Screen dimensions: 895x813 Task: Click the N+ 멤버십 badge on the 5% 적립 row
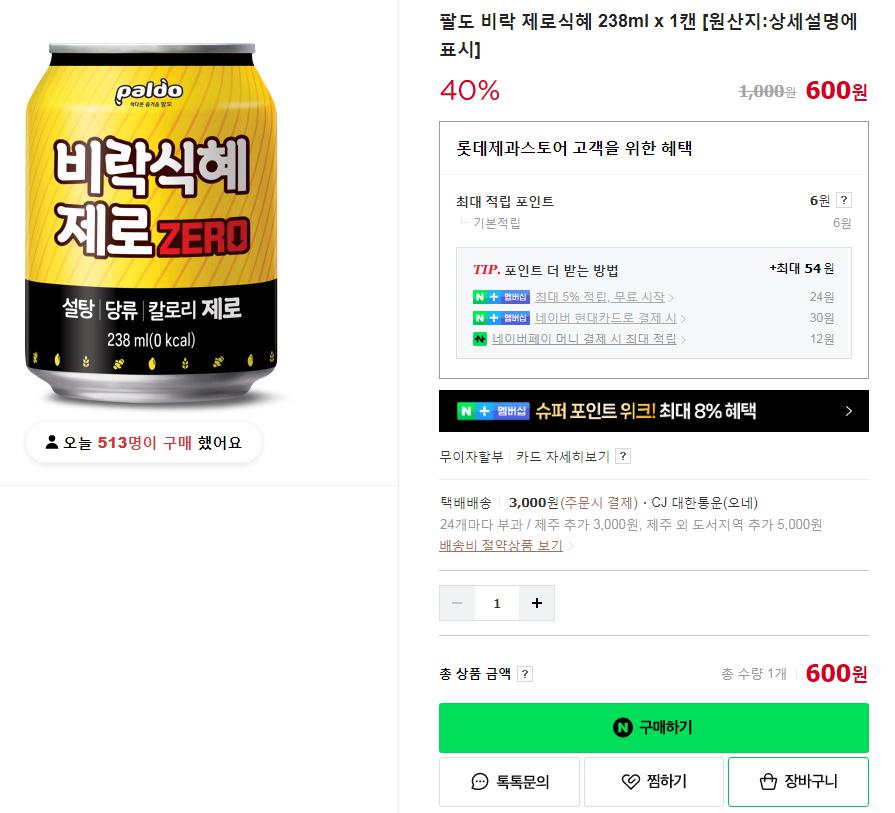pyautogui.click(x=501, y=297)
